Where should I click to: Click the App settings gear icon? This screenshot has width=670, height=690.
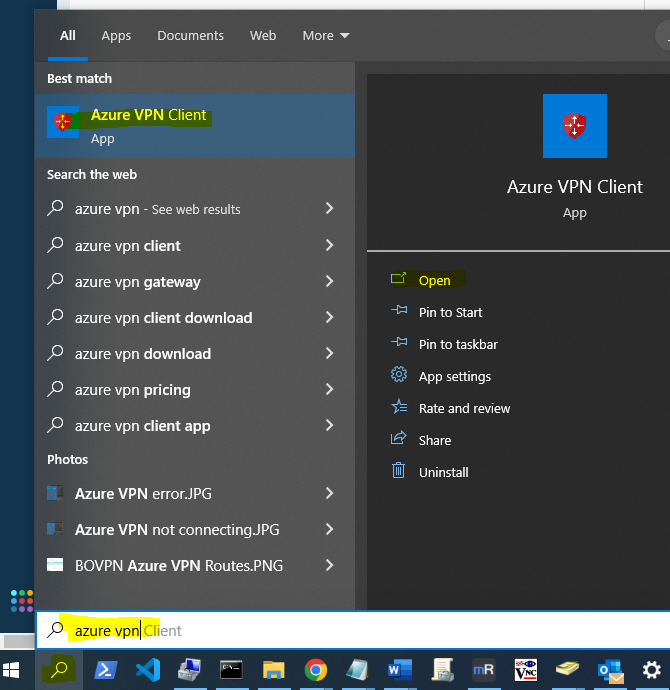[399, 374]
